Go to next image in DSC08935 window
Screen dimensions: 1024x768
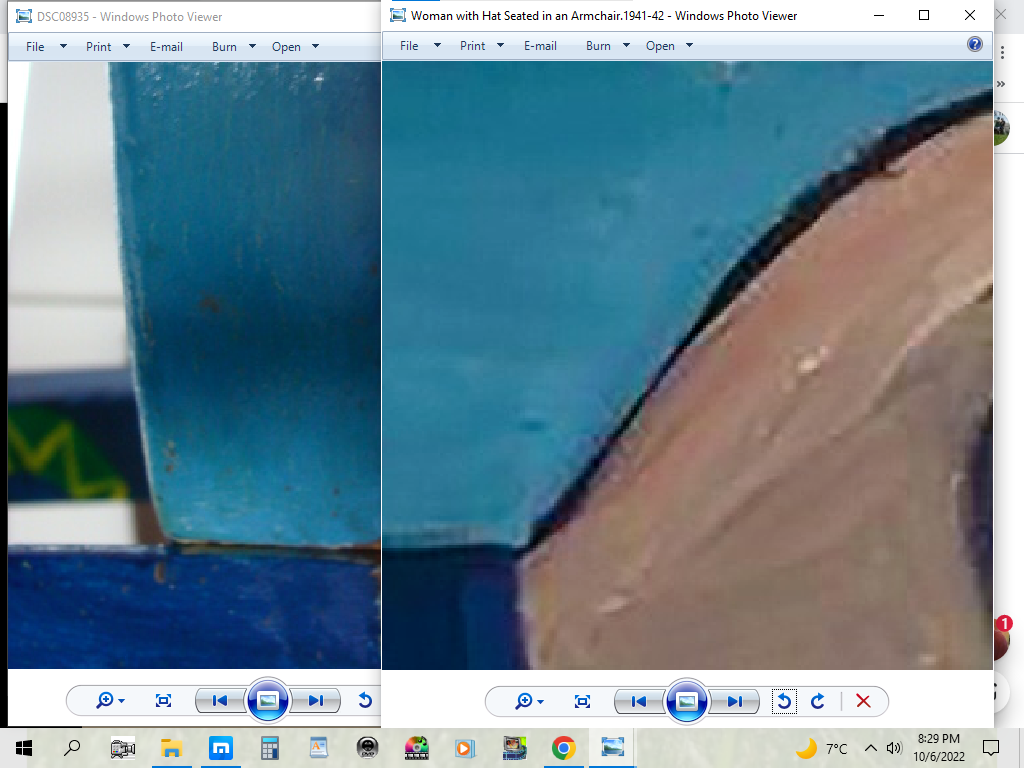(x=315, y=701)
